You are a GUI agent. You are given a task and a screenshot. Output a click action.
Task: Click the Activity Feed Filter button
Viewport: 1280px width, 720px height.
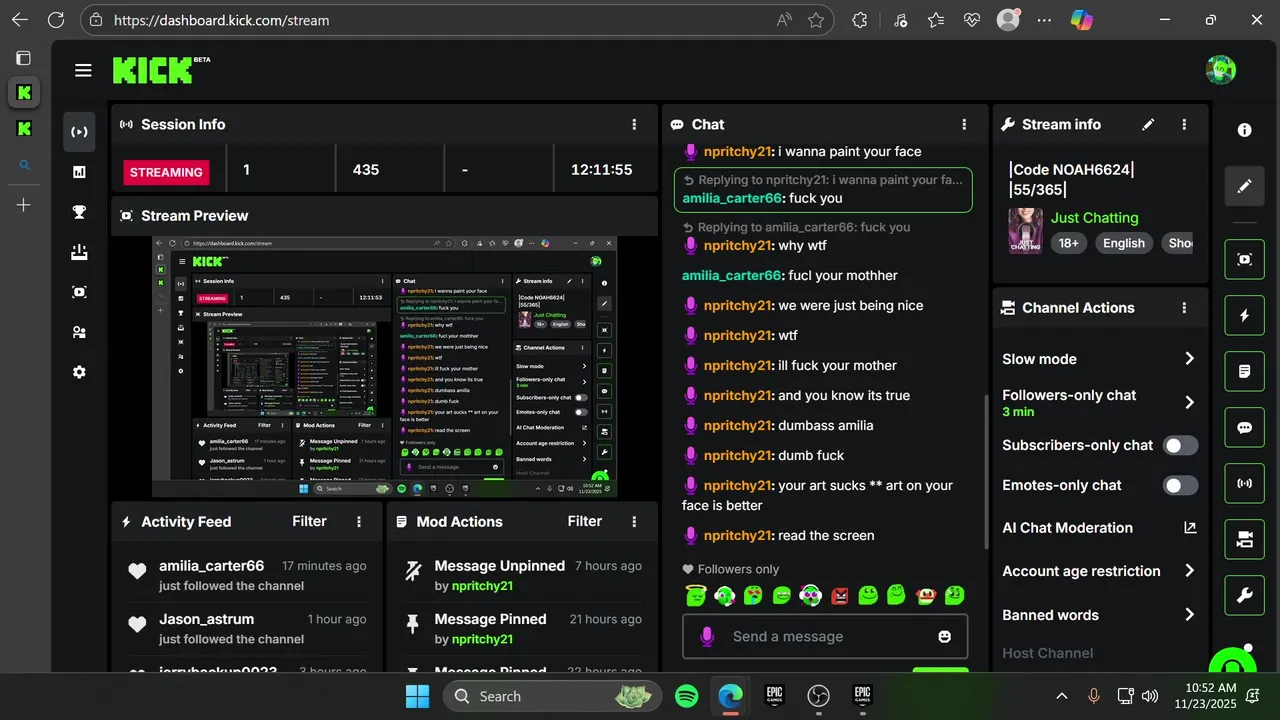point(309,521)
